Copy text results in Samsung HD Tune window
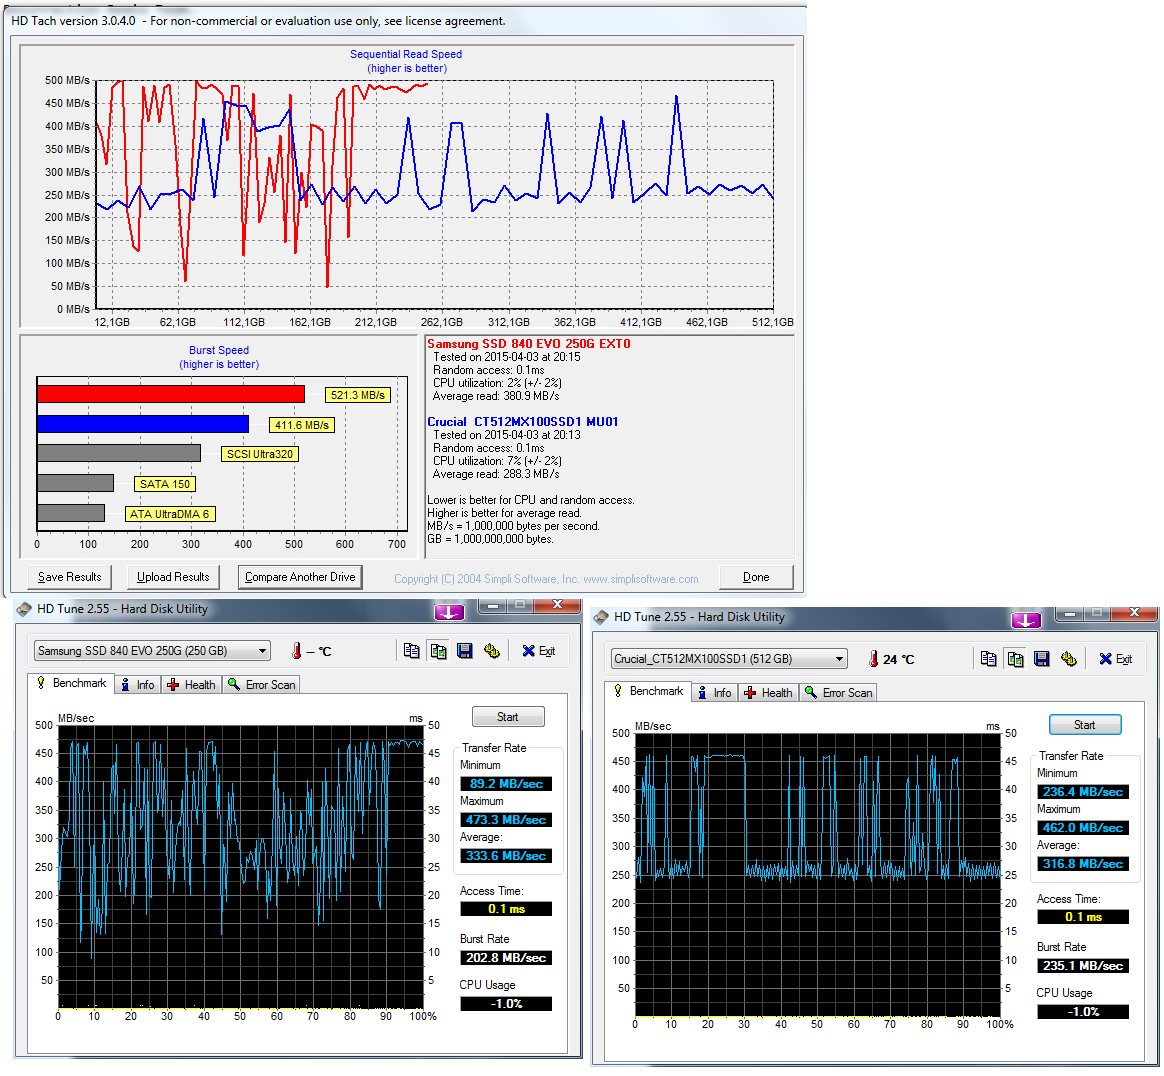The height and width of the screenshot is (1076, 1164). (411, 651)
